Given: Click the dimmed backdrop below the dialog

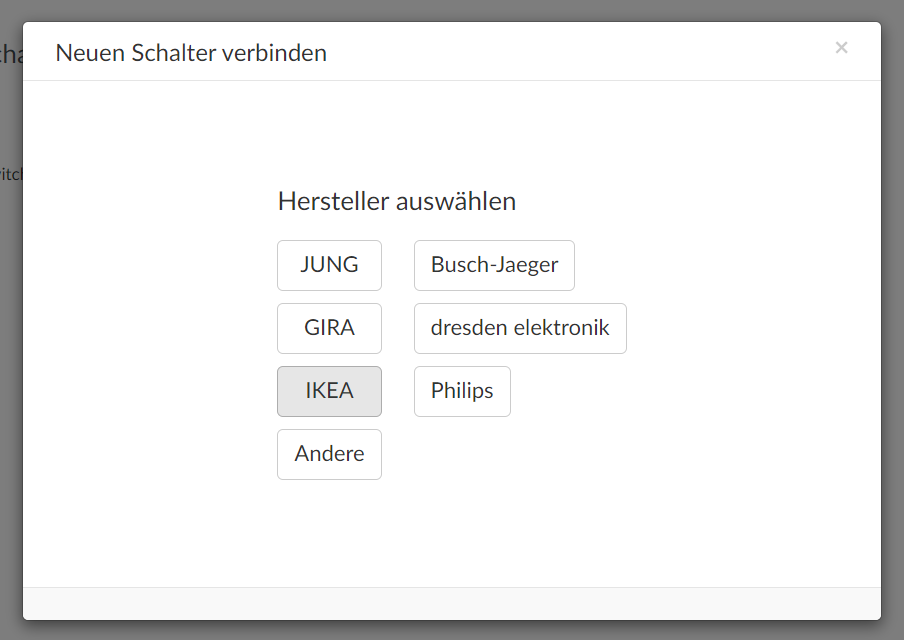Looking at the screenshot, I should tap(452, 631).
